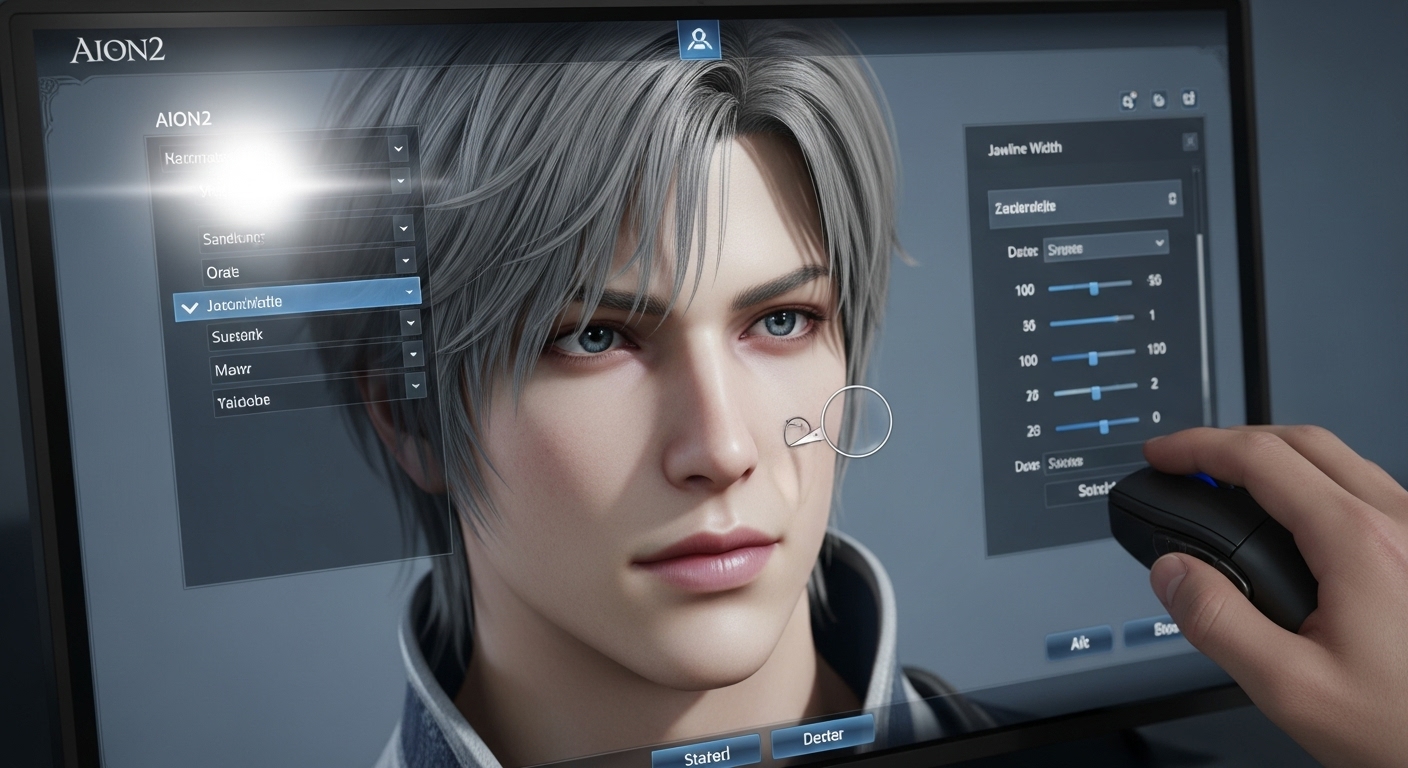The height and width of the screenshot is (768, 1408).
Task: Open the profile icon at the top center
Action: pos(699,39)
